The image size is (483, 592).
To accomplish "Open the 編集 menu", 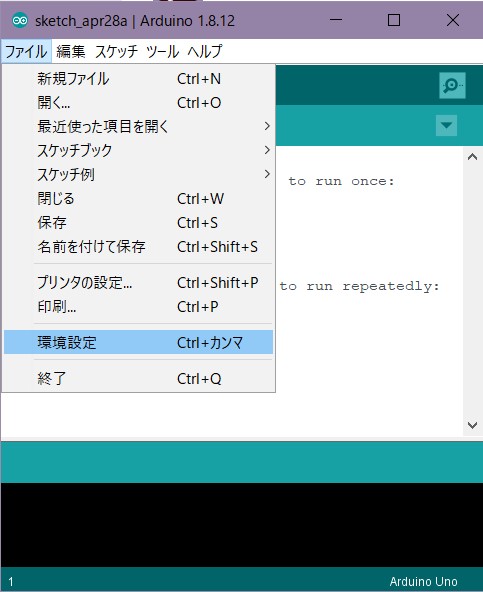I will coord(71,51).
